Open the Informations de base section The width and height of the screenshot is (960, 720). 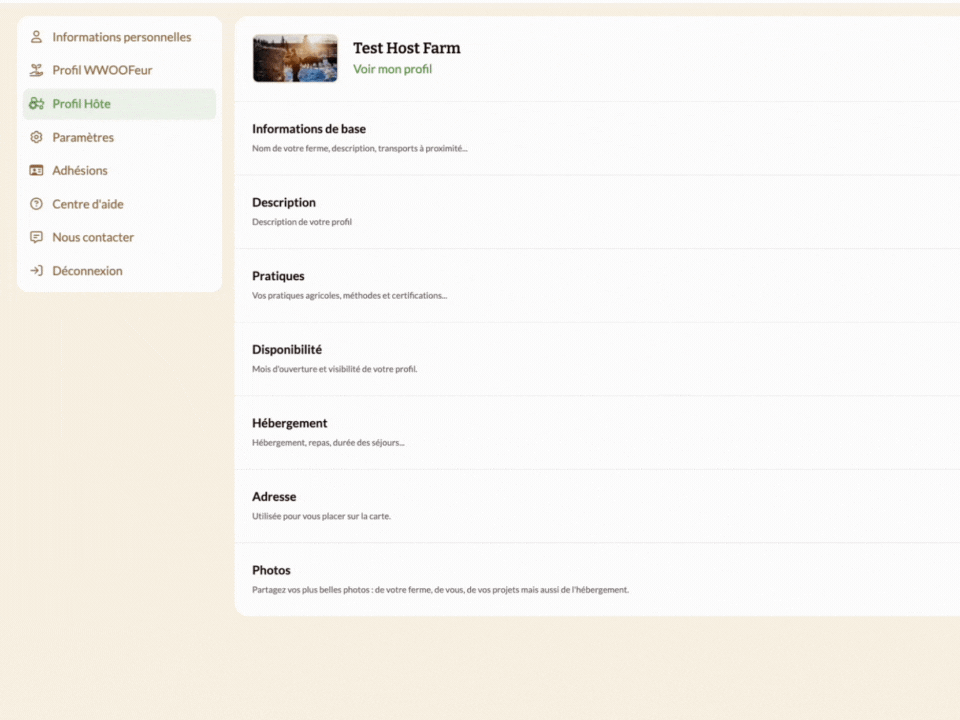(x=597, y=138)
